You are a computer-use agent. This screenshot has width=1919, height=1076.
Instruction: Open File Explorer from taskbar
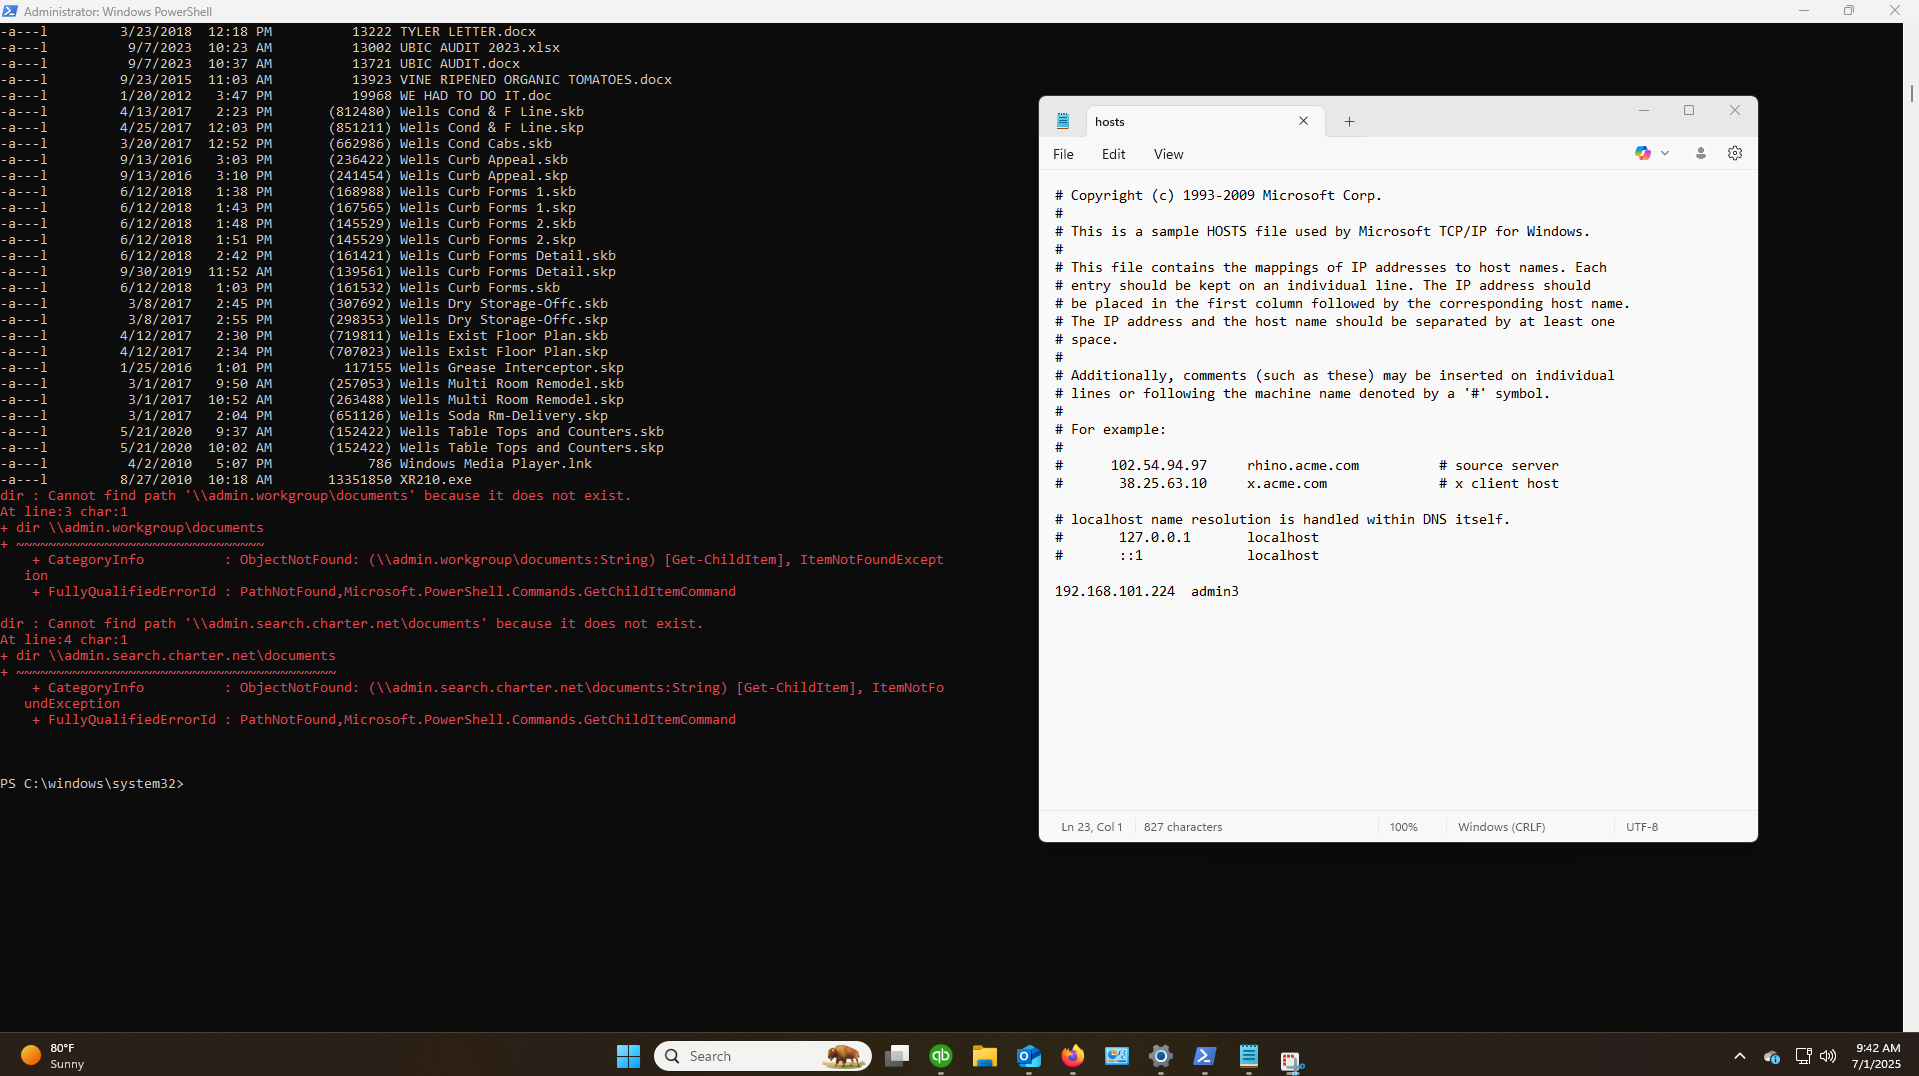(985, 1056)
